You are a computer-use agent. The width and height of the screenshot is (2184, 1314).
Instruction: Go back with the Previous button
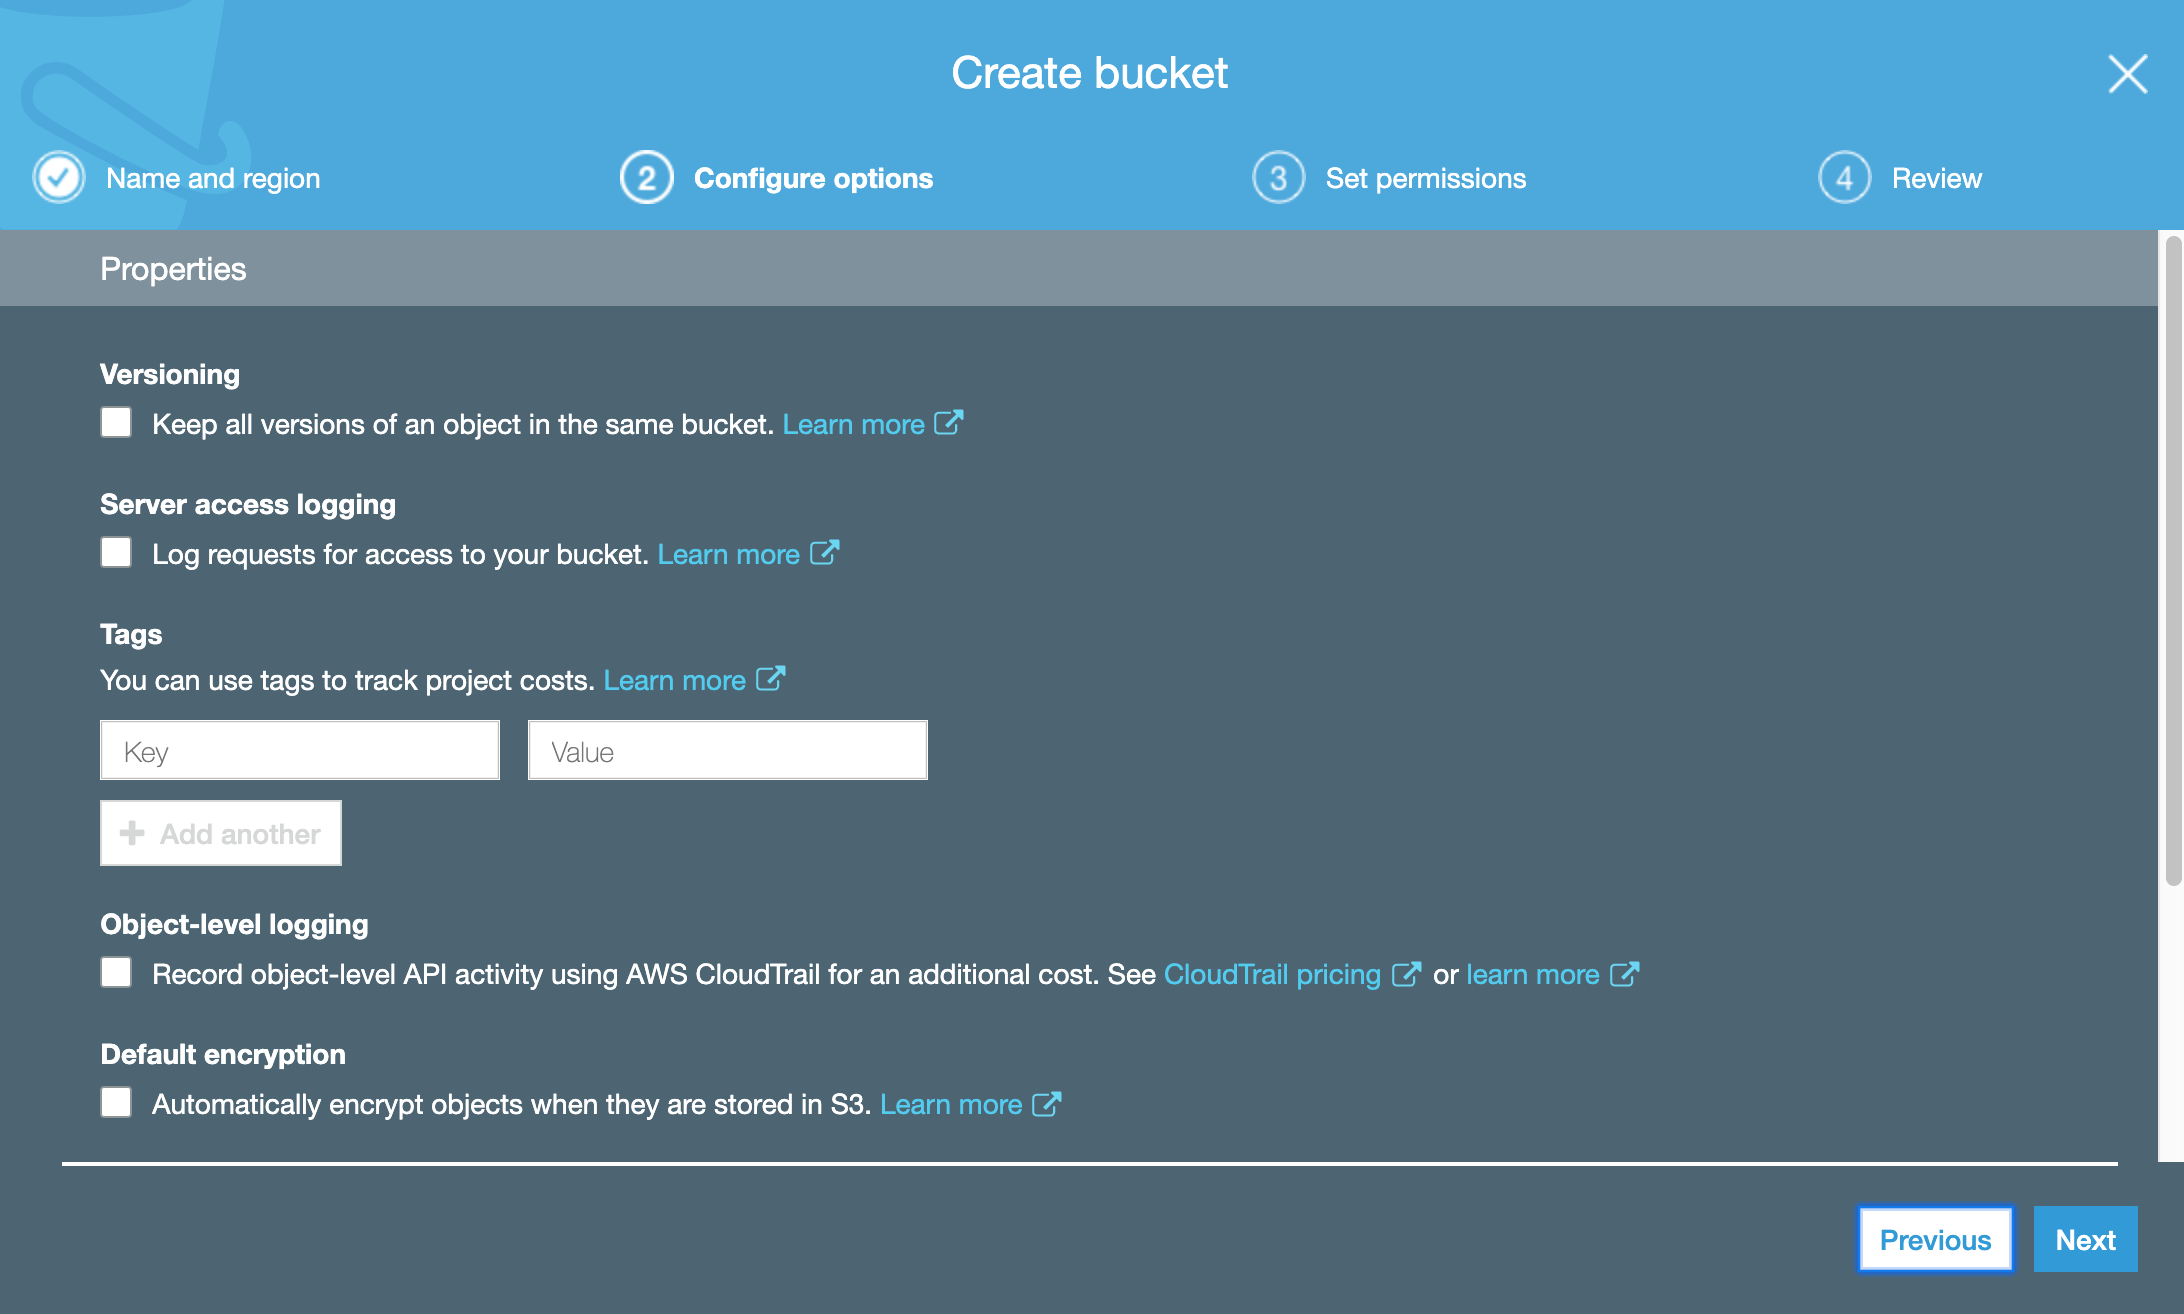click(x=1935, y=1239)
